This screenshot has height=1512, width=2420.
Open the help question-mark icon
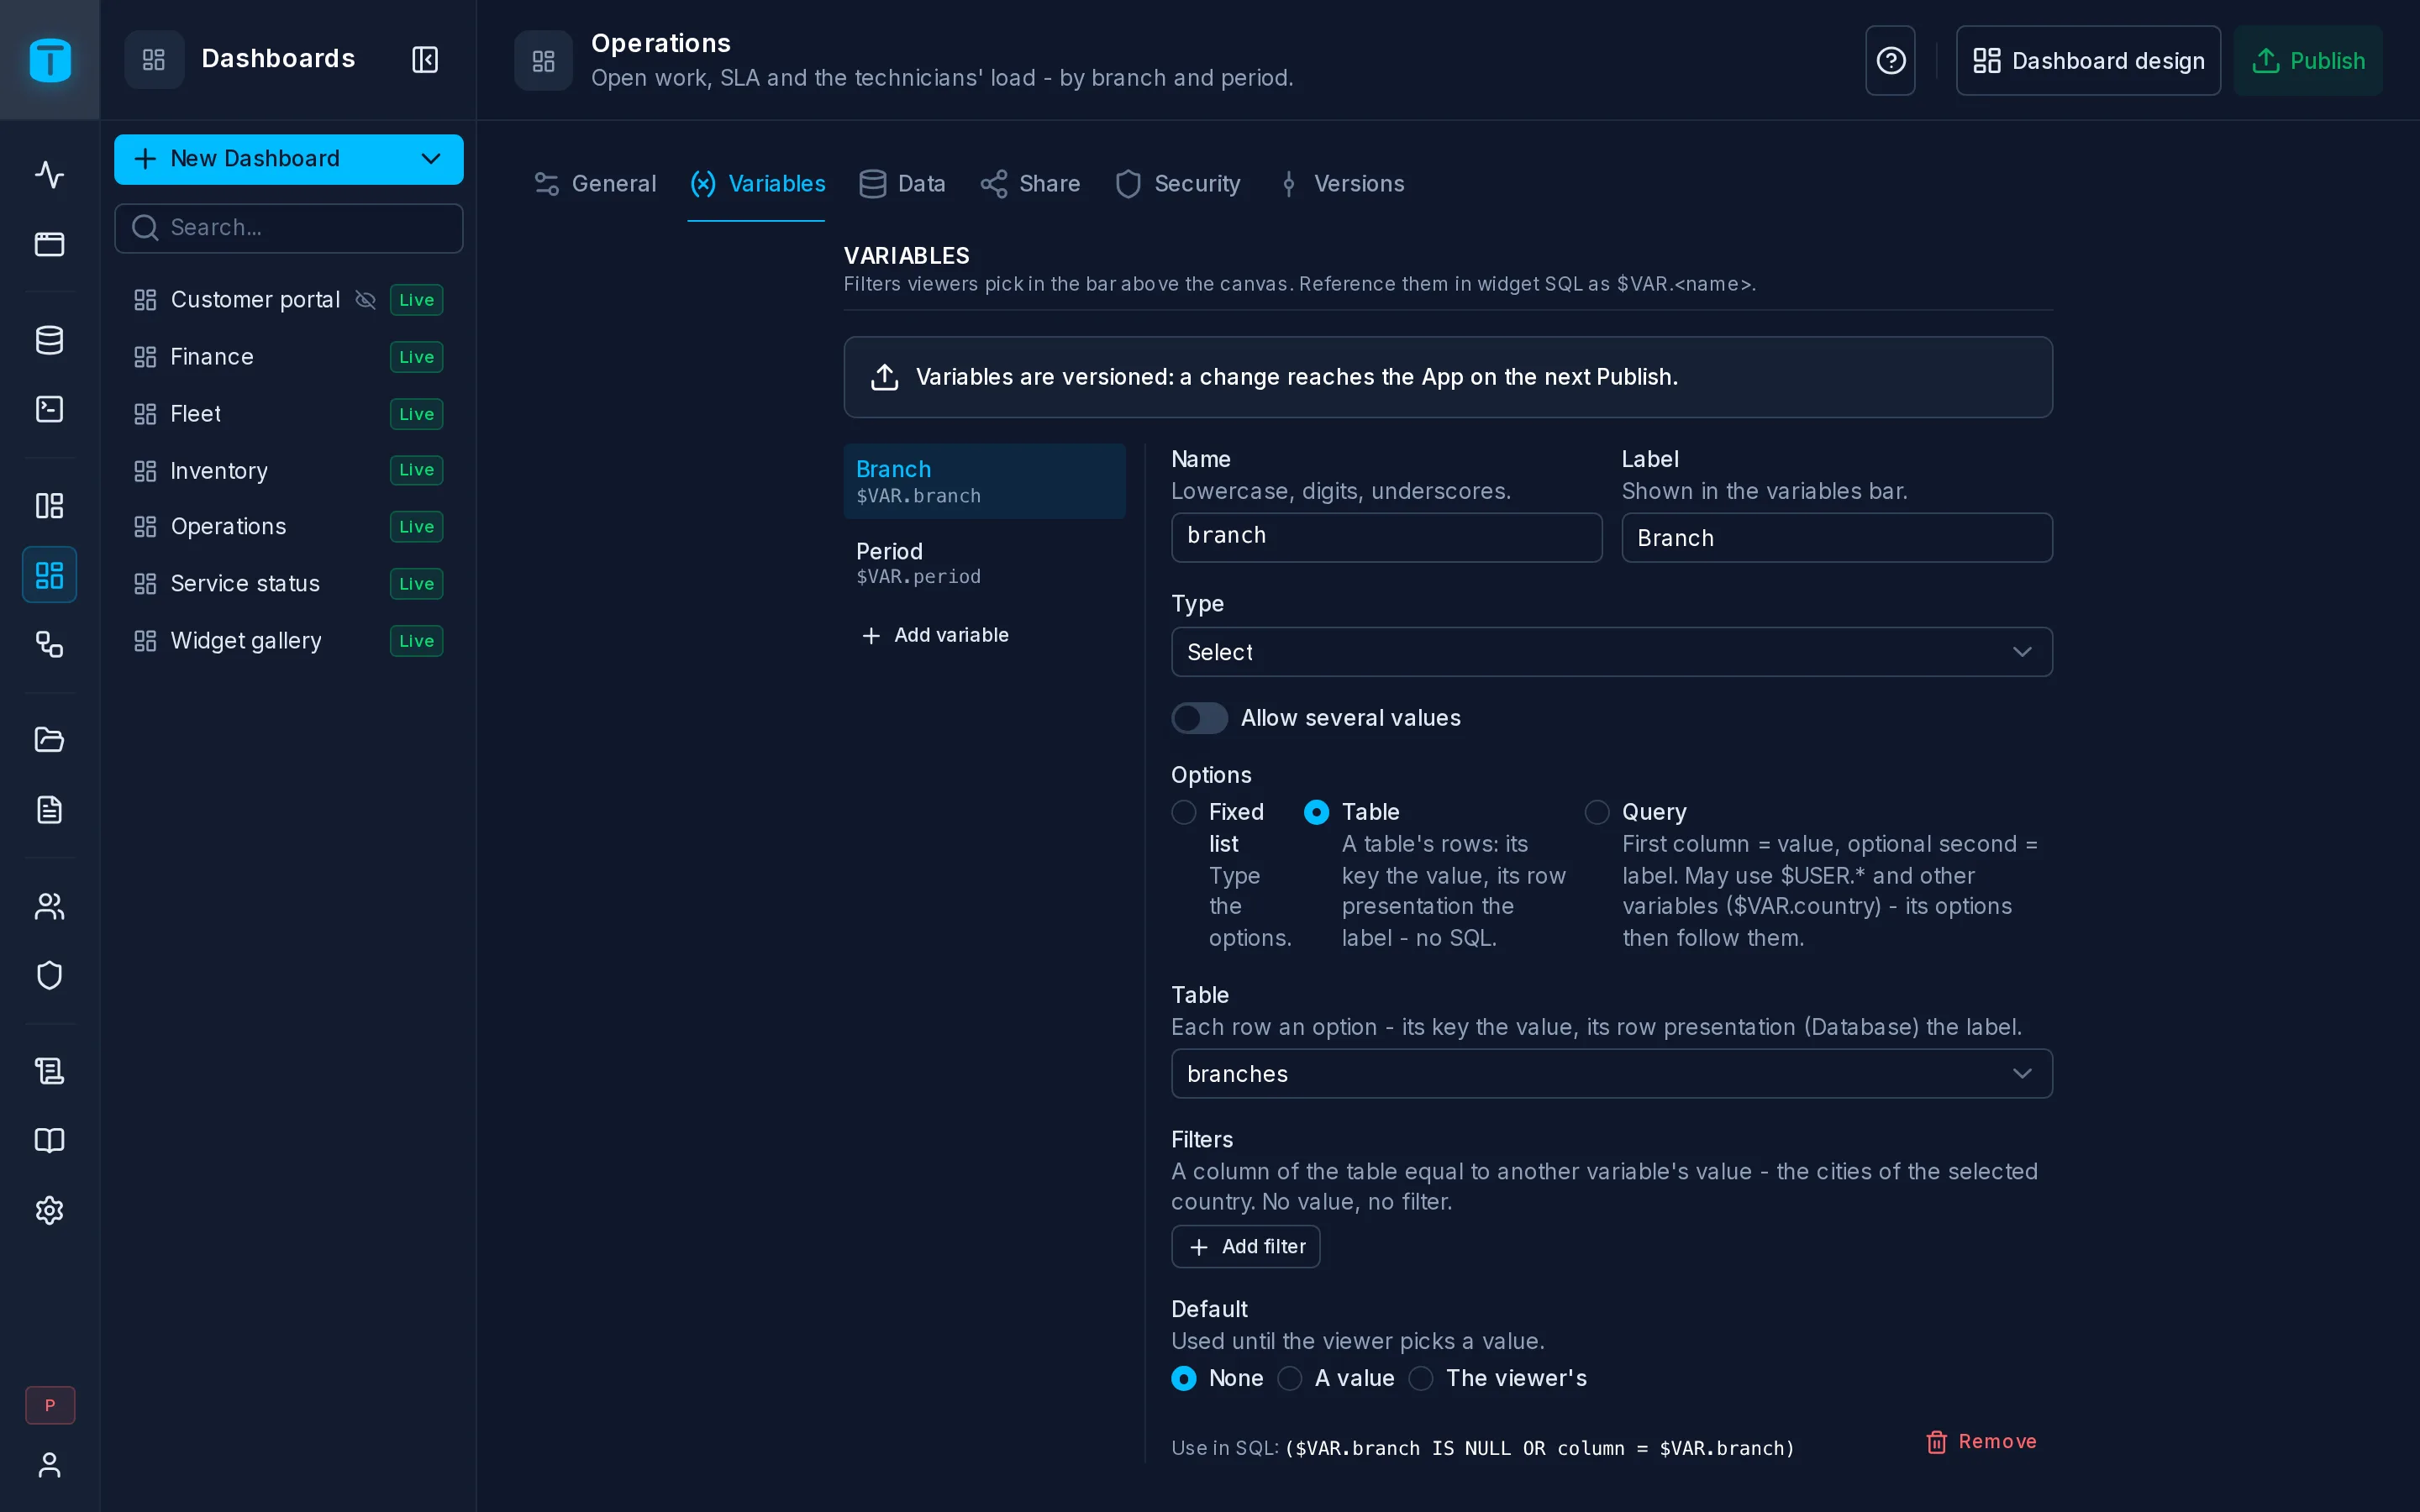pyautogui.click(x=1890, y=61)
